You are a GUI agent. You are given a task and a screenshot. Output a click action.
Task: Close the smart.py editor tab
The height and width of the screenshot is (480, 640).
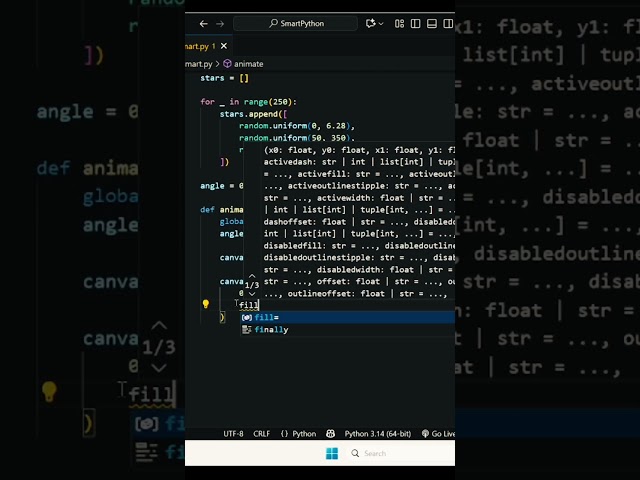coord(224,46)
